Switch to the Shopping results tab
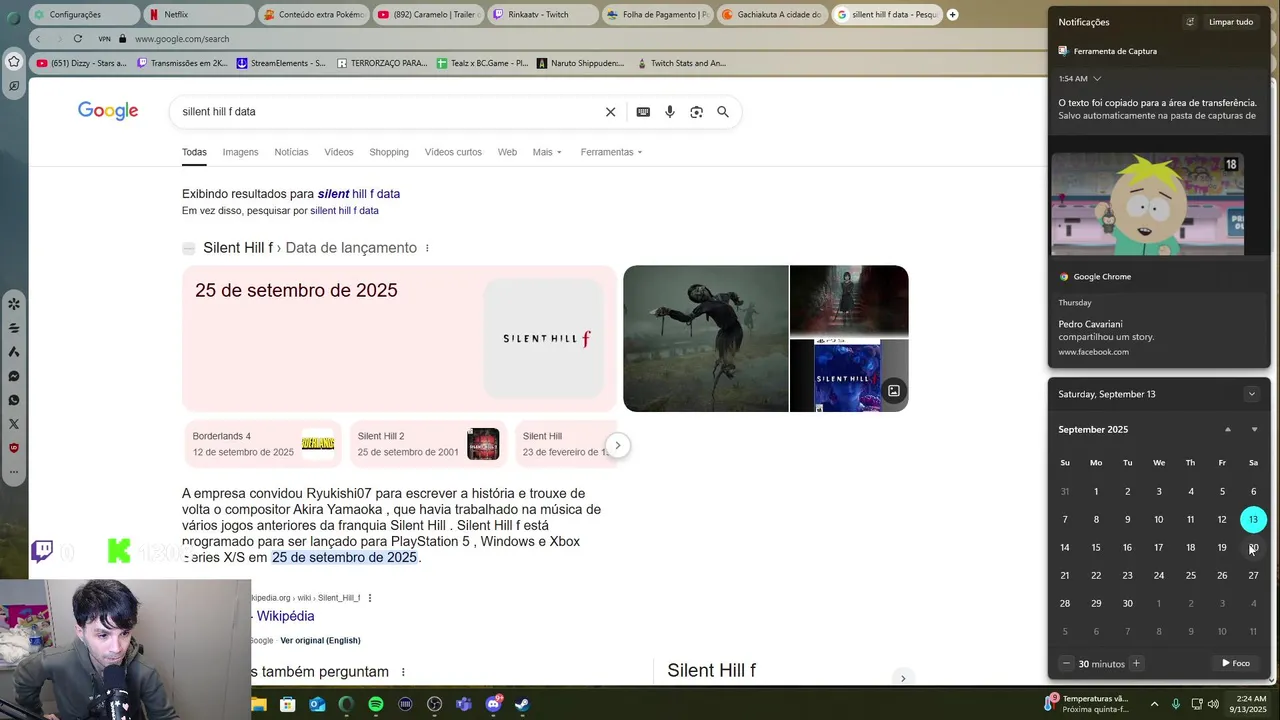 (x=389, y=152)
